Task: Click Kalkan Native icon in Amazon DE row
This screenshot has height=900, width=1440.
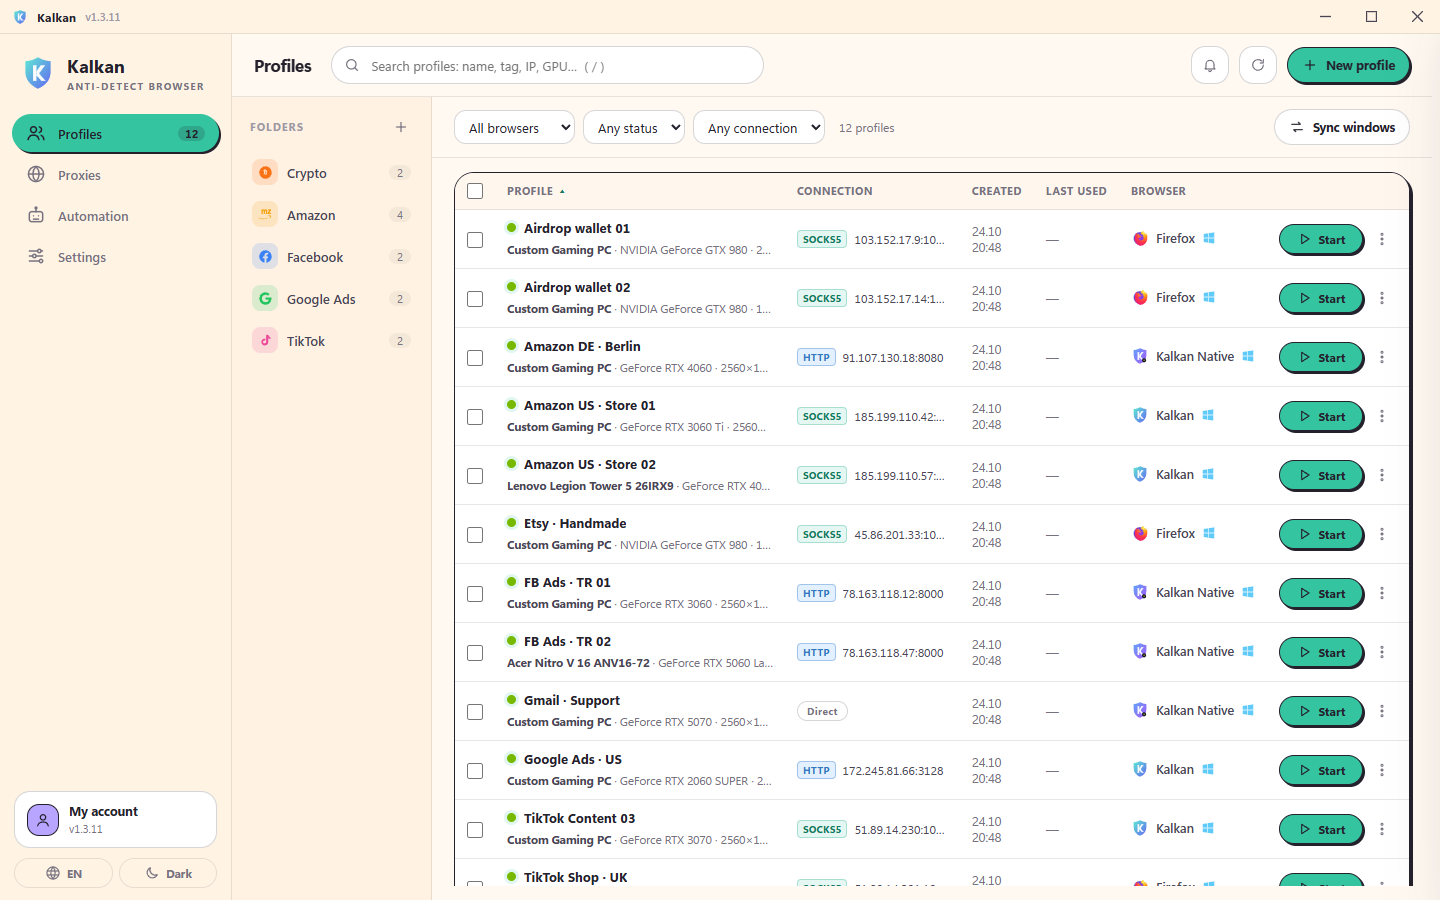Action: point(1140,357)
